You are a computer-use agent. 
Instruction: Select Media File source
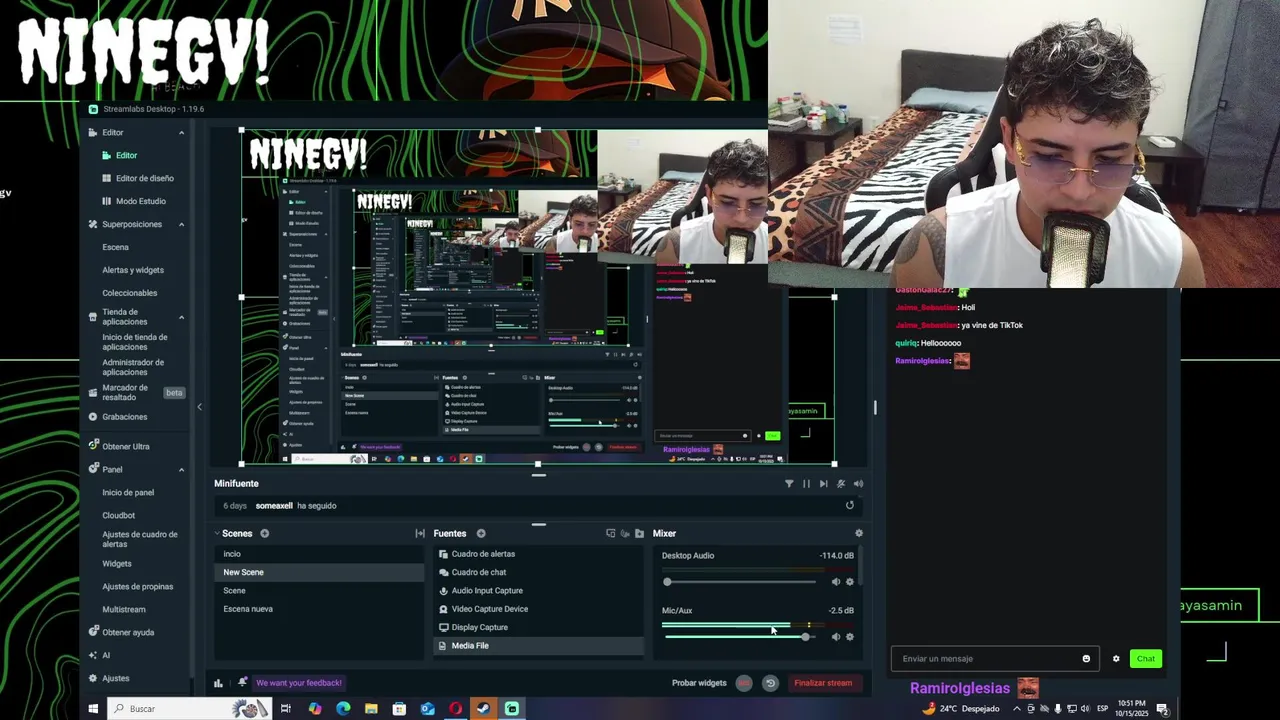tap(538, 646)
